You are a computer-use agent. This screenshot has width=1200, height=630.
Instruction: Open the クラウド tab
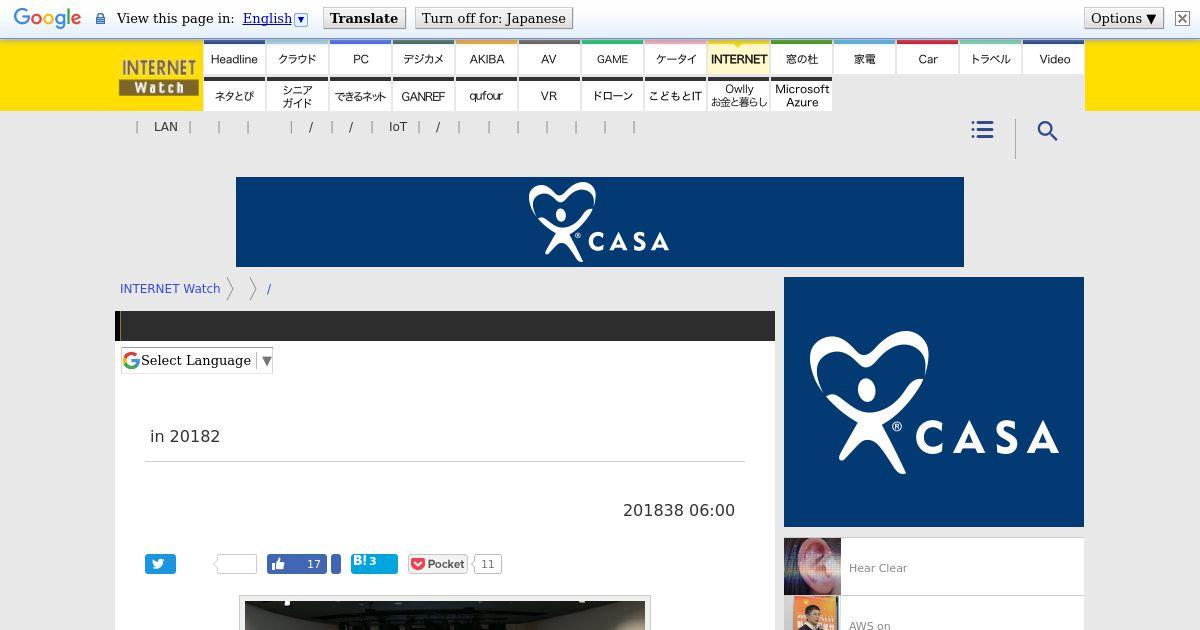click(x=297, y=58)
